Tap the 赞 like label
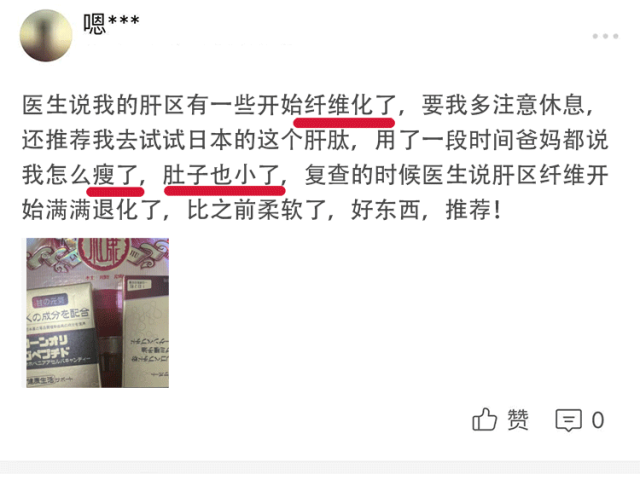 pos(518,420)
